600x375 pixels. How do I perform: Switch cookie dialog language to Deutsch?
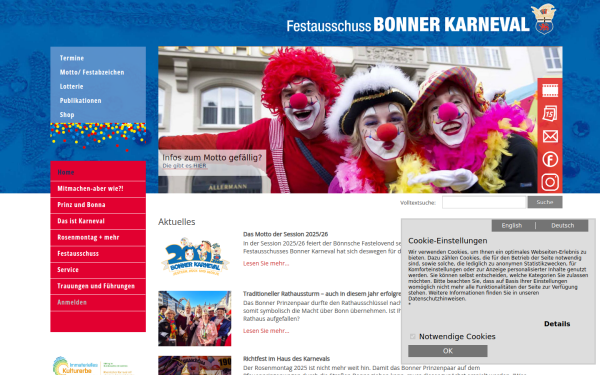(562, 226)
